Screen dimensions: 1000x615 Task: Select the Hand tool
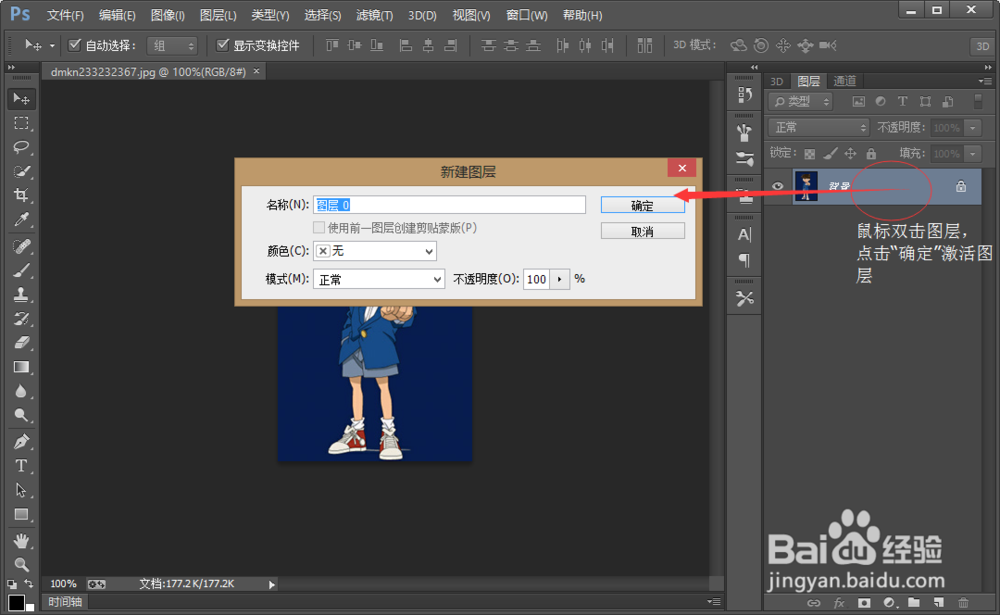(x=21, y=541)
